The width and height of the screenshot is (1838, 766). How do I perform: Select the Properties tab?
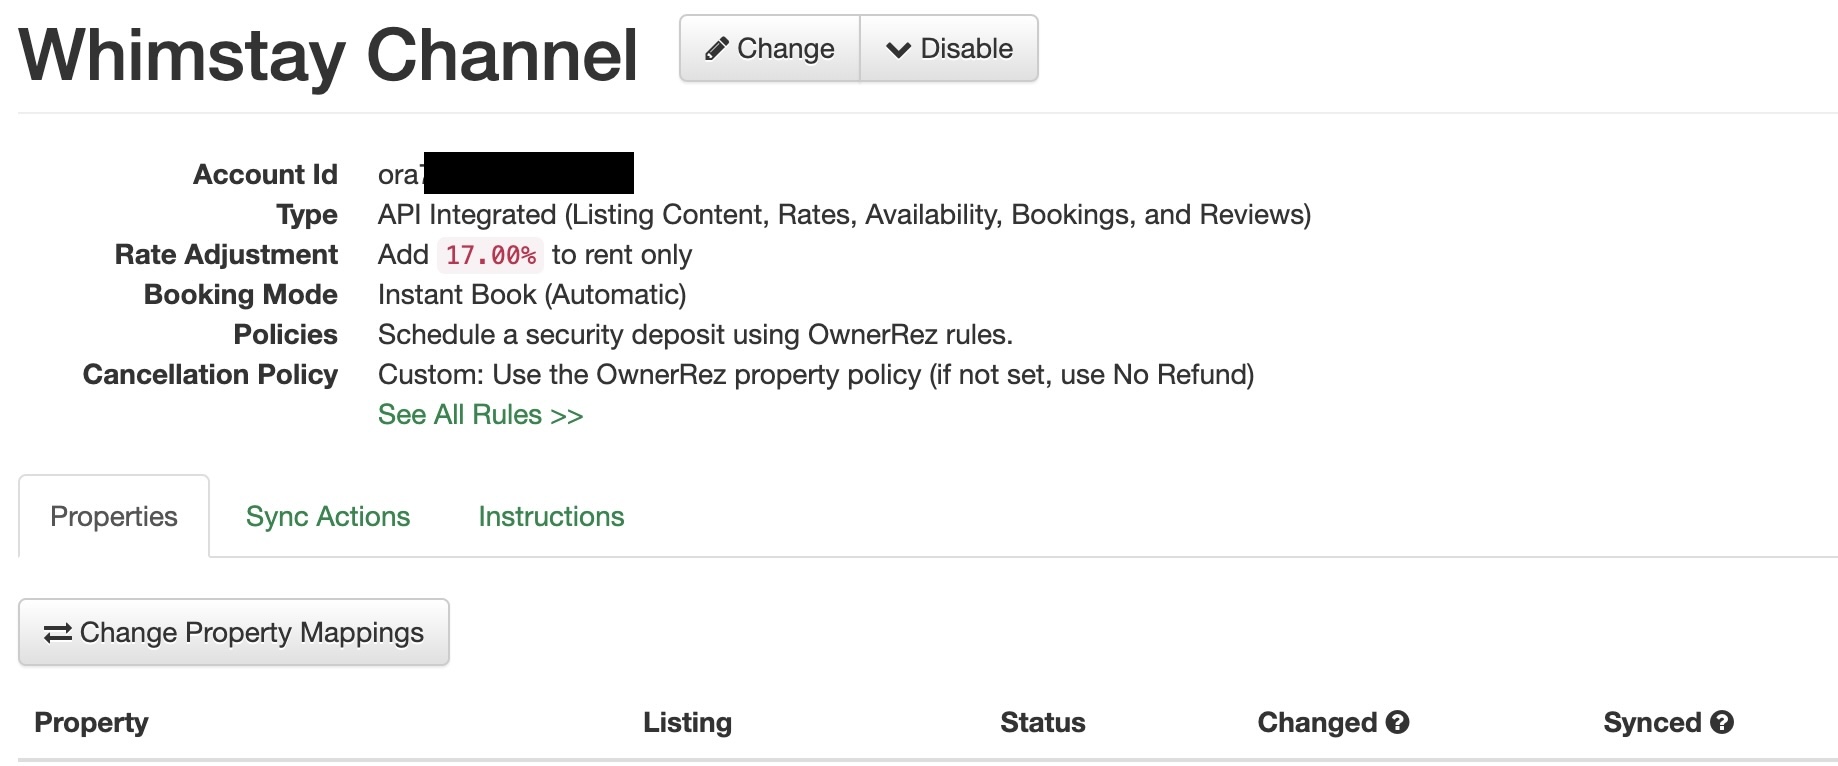point(114,516)
